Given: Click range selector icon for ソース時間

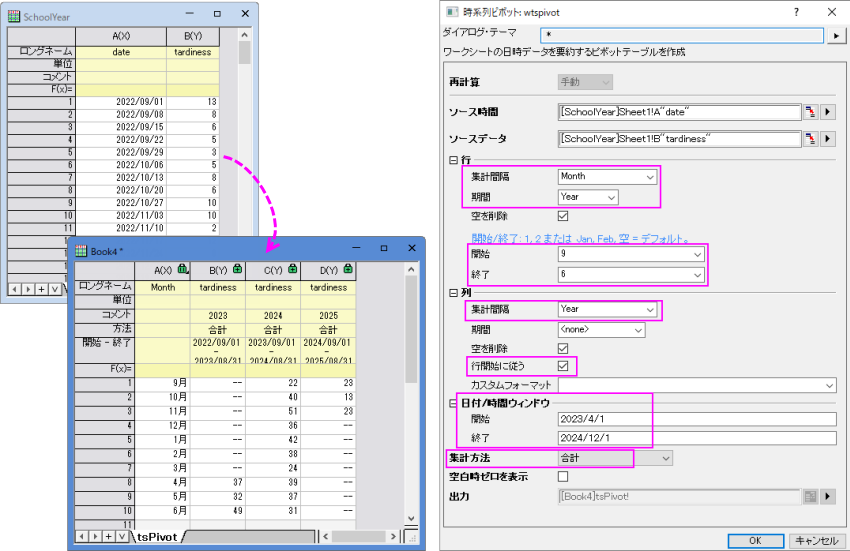Looking at the screenshot, I should (810, 112).
